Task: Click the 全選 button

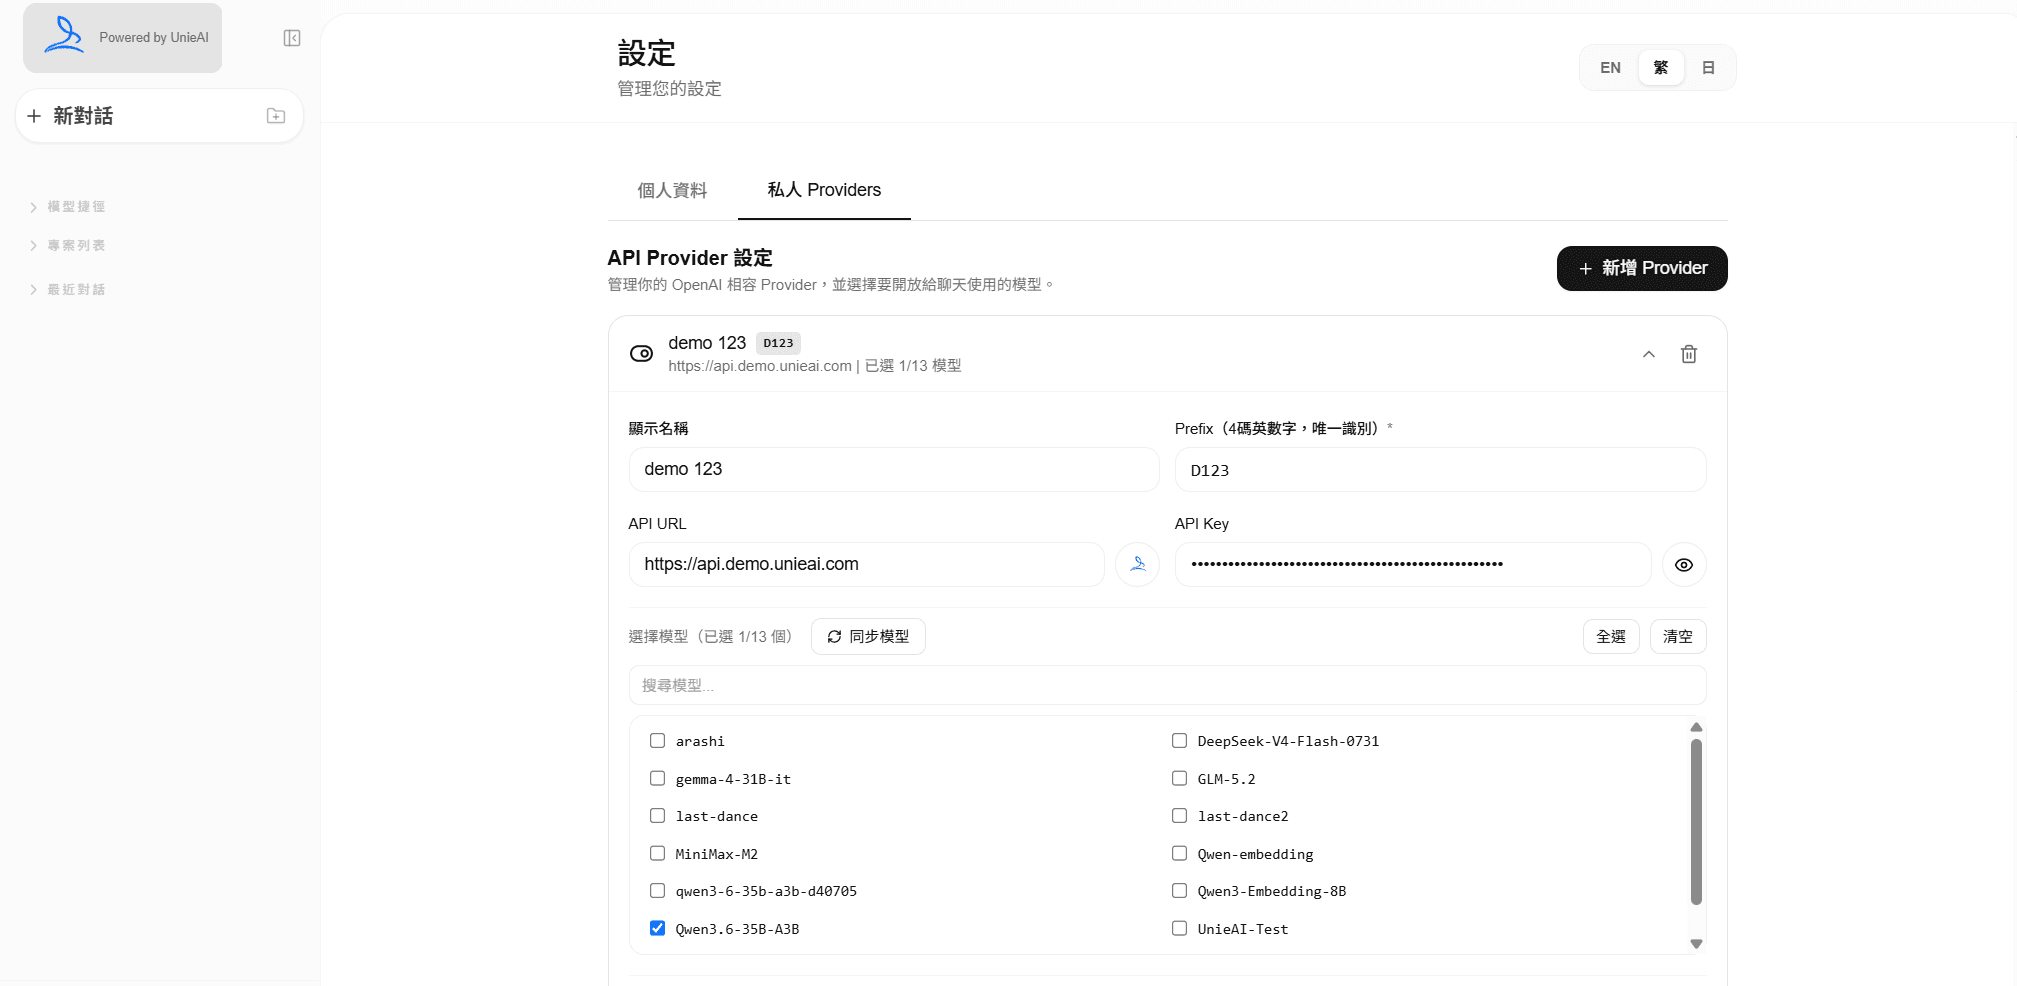Action: [x=1611, y=637]
